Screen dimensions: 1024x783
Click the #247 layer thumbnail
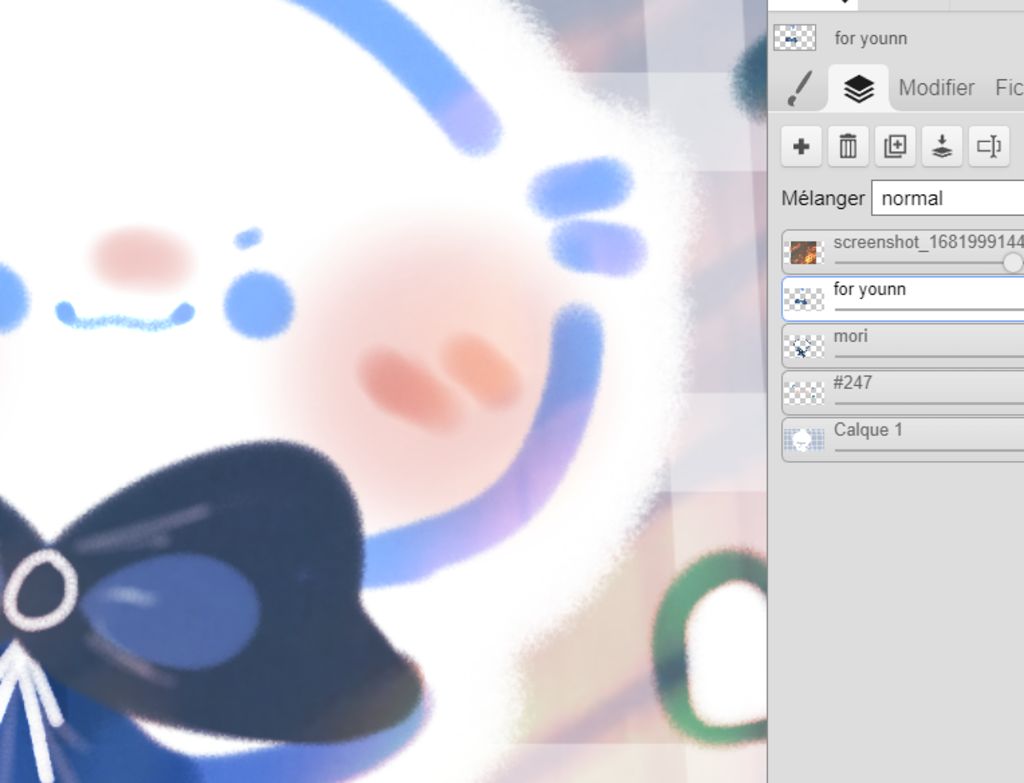[803, 393]
